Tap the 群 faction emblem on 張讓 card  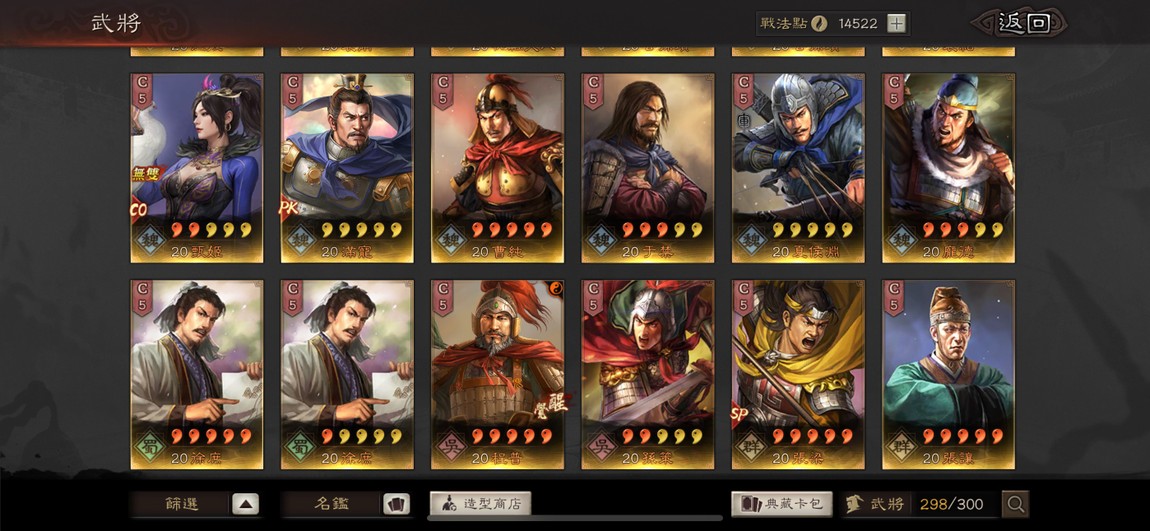click(x=901, y=447)
